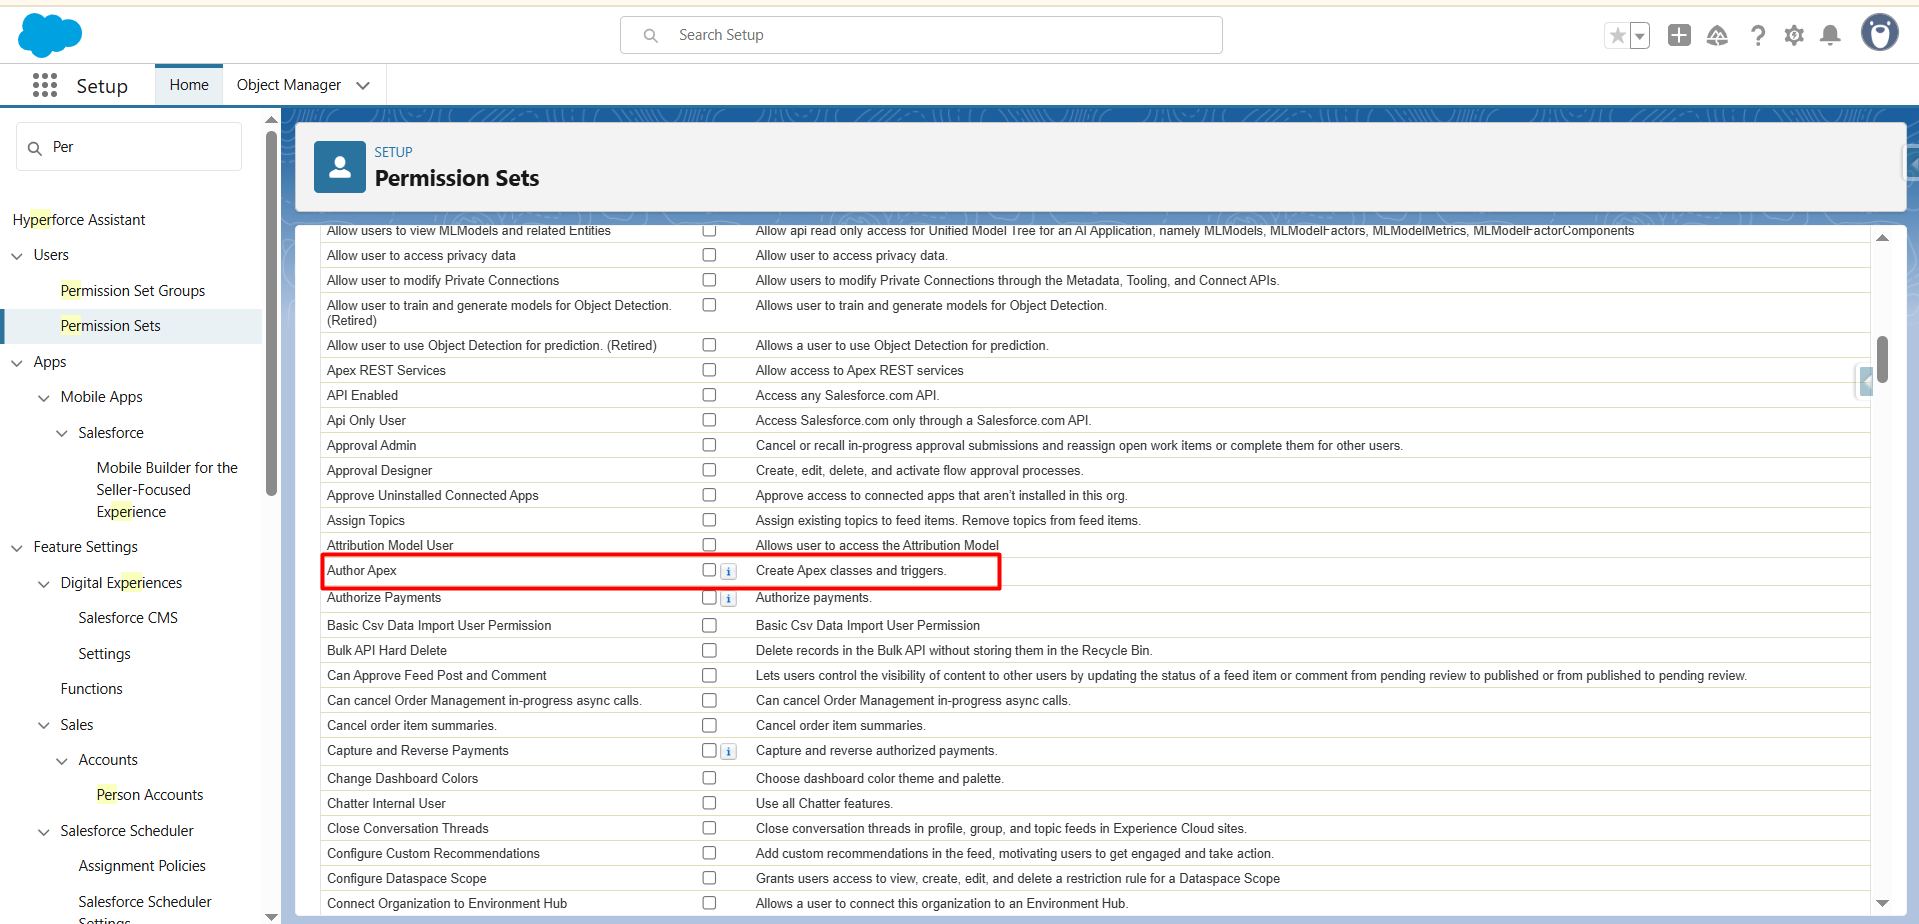Collapse the Salesforce subsection chevron
Screen dimensions: 1919x924
coord(62,434)
